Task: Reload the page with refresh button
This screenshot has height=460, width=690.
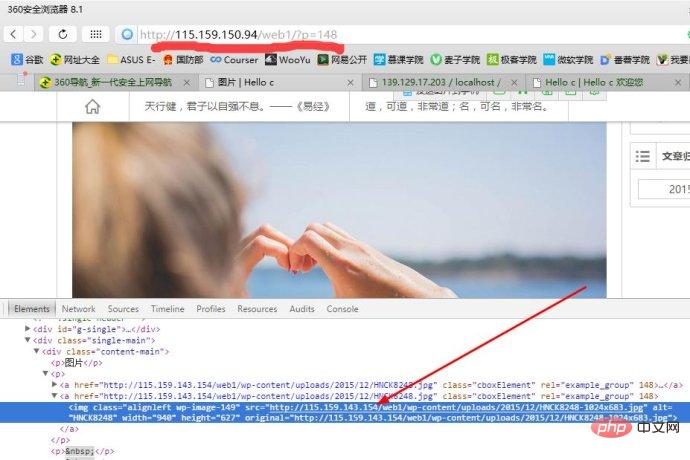Action: pos(63,34)
